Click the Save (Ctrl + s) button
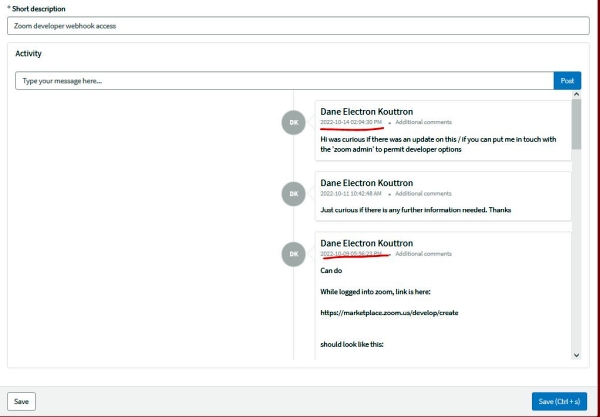The width and height of the screenshot is (600, 417). click(559, 401)
